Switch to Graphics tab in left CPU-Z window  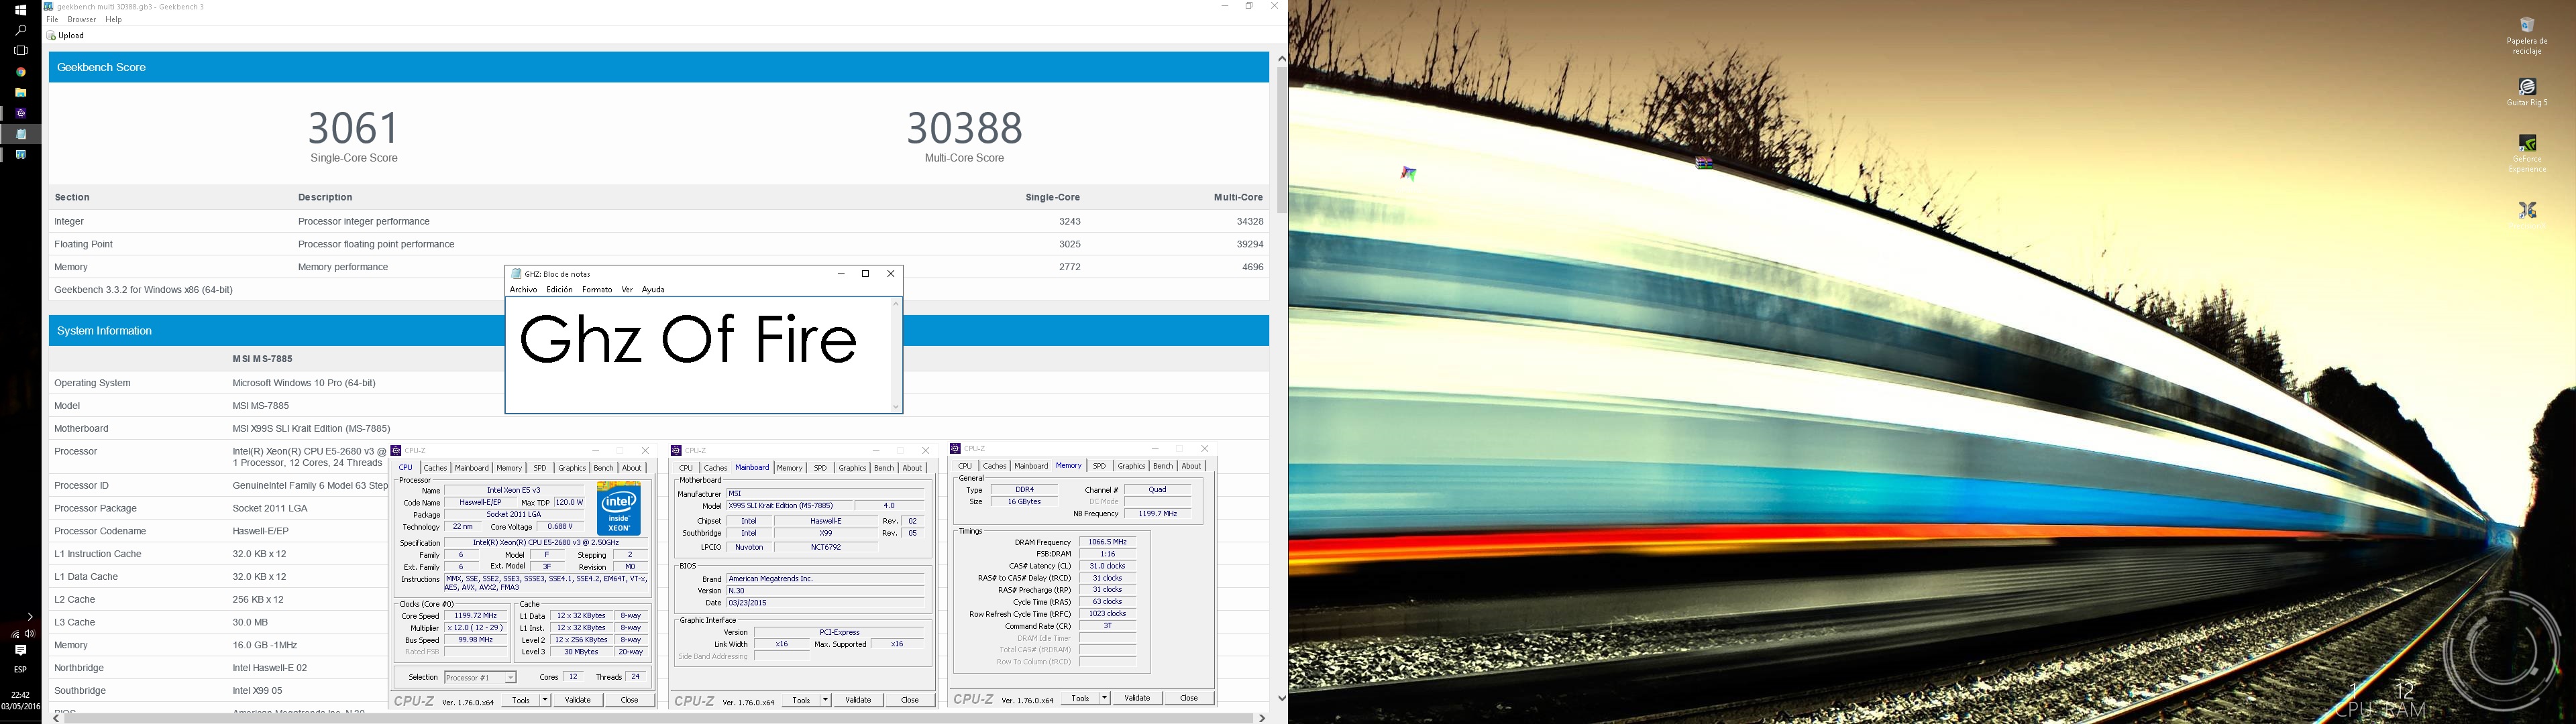click(x=572, y=468)
